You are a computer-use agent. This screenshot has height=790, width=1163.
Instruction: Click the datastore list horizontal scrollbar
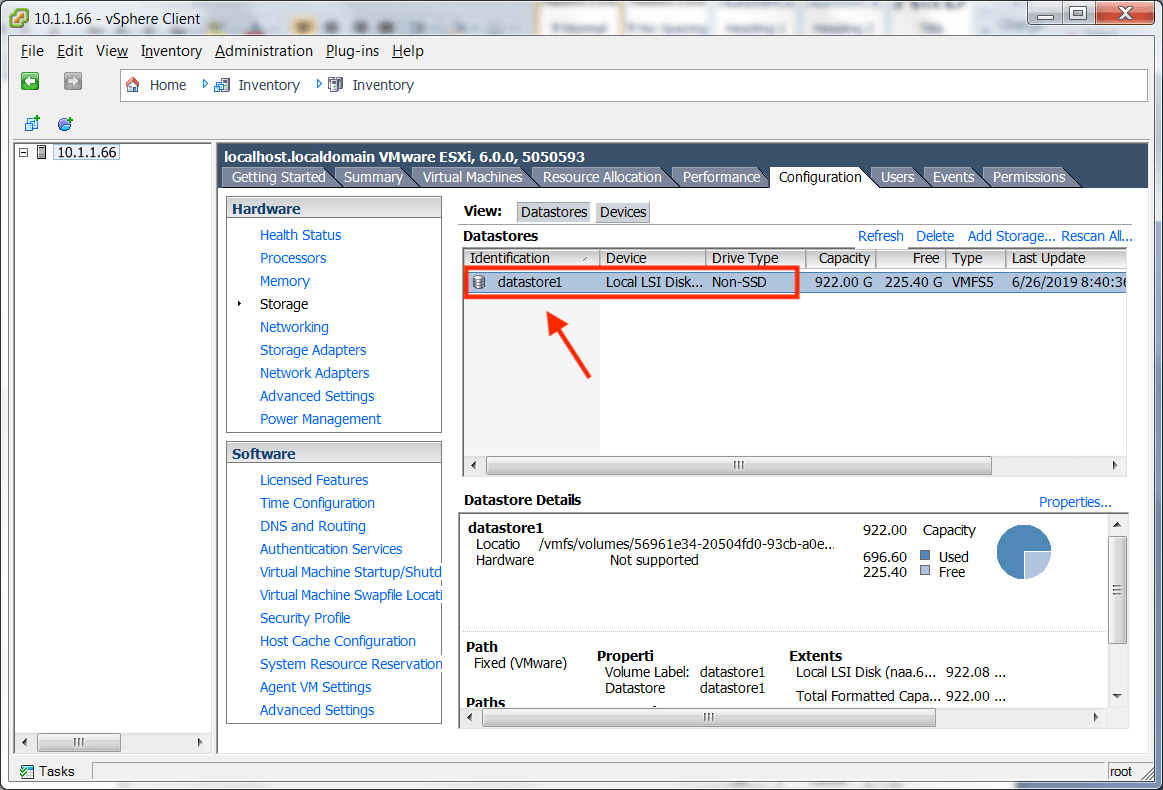coord(739,465)
